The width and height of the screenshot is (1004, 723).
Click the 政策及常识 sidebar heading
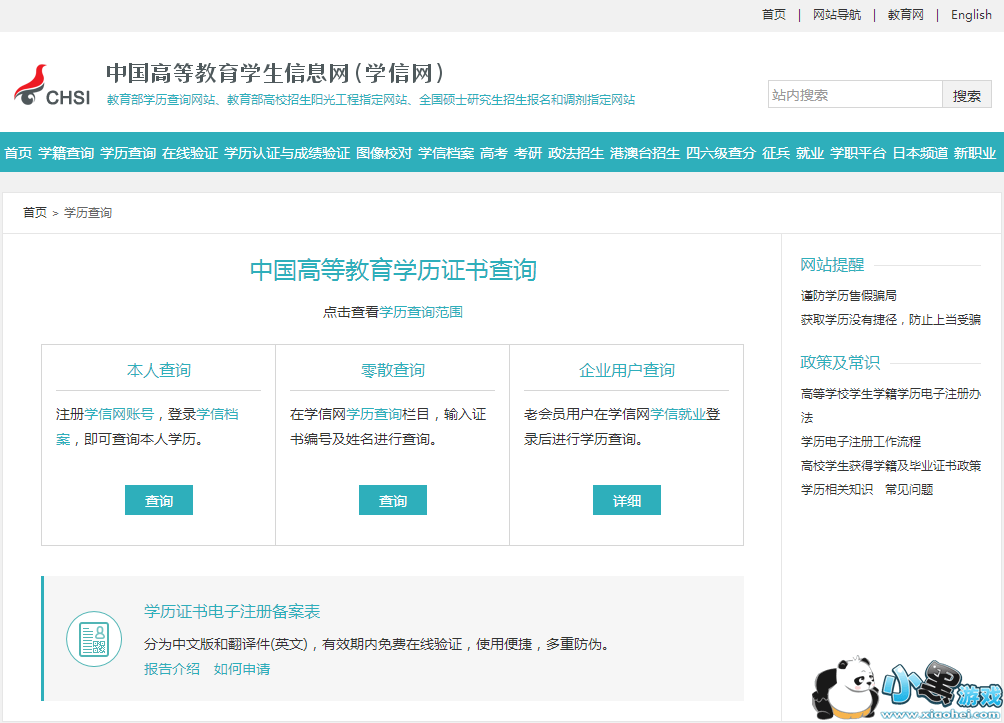tap(840, 362)
